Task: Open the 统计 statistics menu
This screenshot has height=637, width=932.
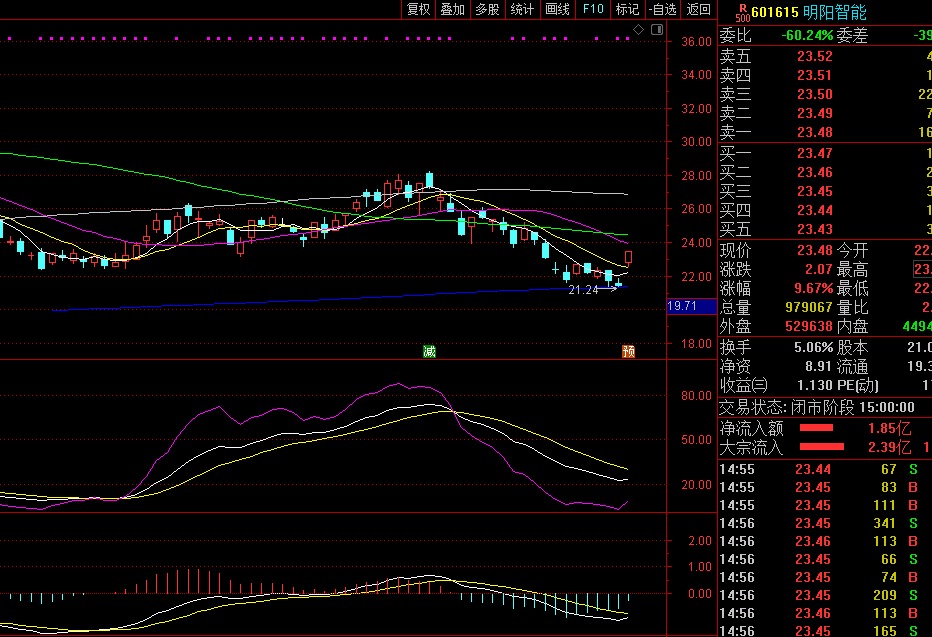Action: tap(522, 9)
